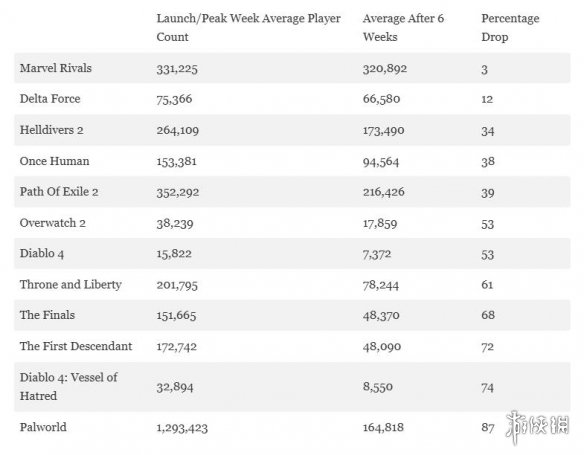Click Path Of Exile 2 entry
The height and width of the screenshot is (455, 584).
coord(59,192)
